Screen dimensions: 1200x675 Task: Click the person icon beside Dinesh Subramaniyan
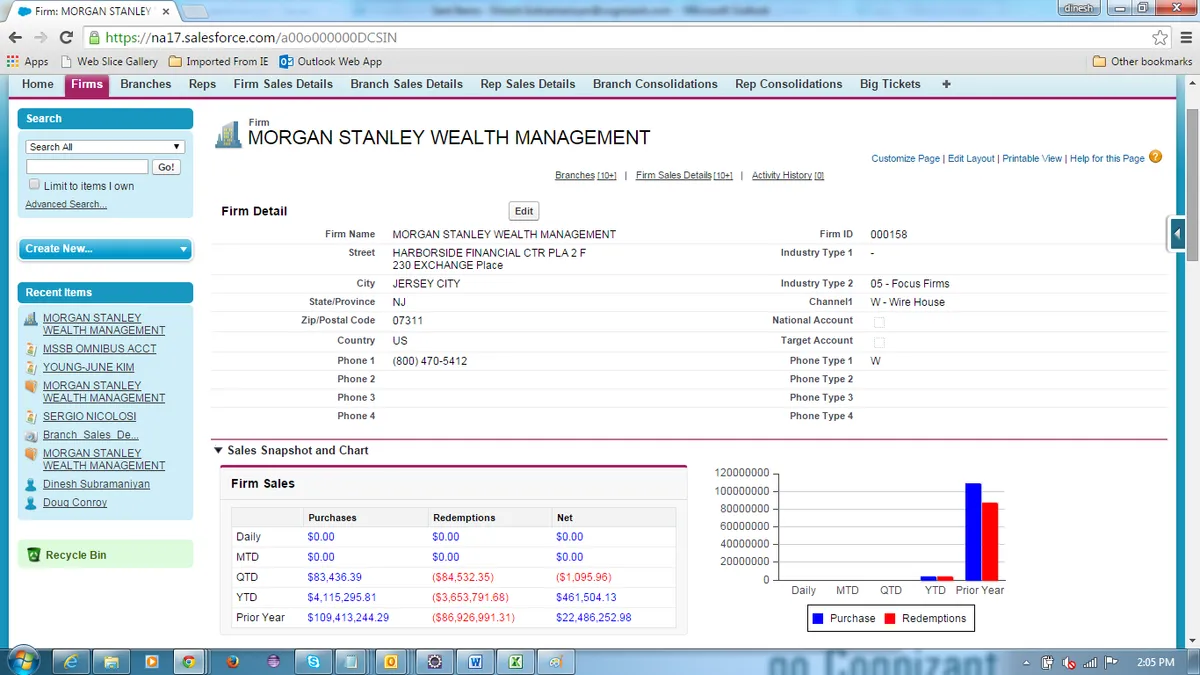click(31, 484)
